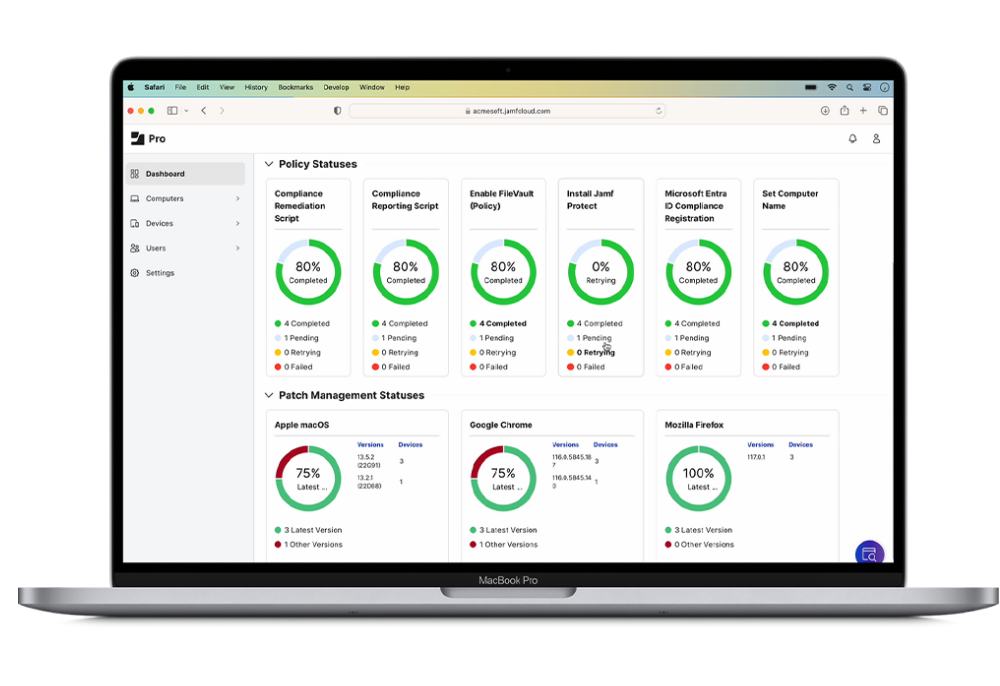The image size is (1000, 686).
Task: Select Dashboard in the sidebar
Action: [165, 174]
